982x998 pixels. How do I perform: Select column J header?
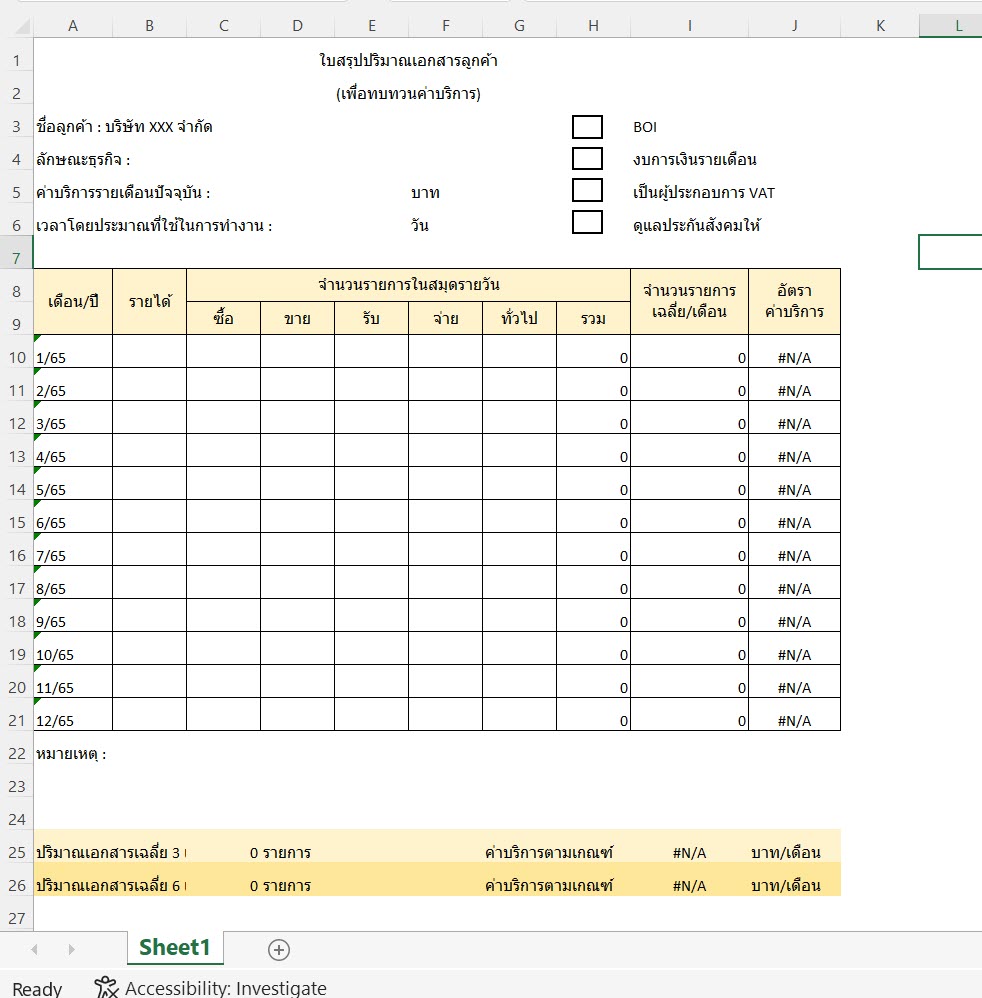click(x=794, y=26)
